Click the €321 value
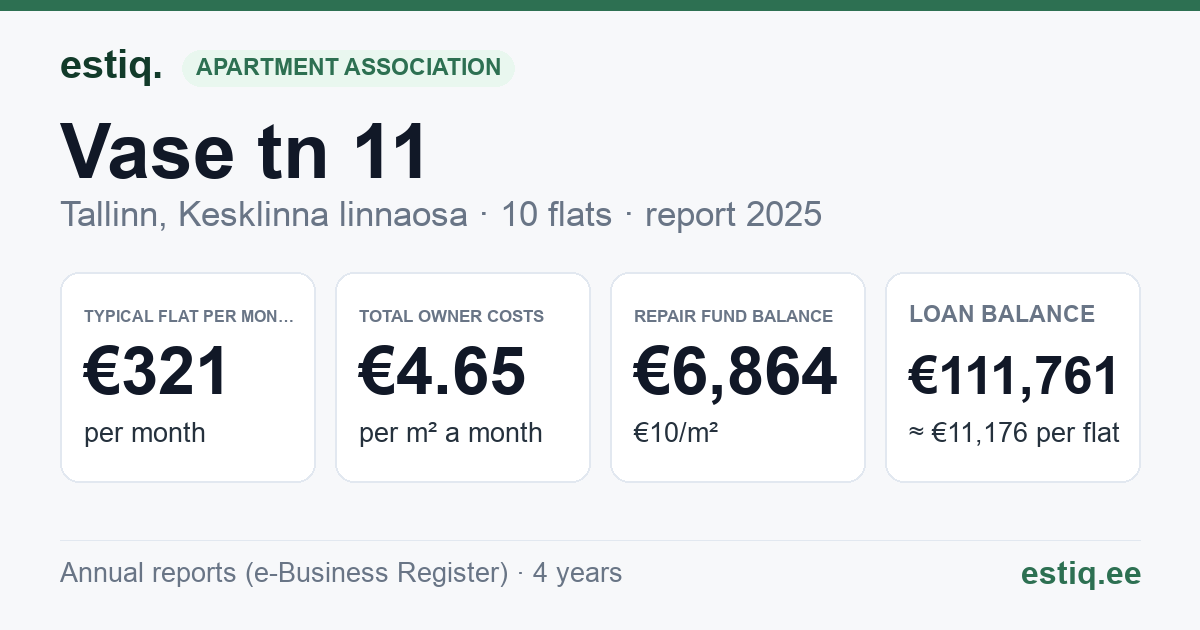Image resolution: width=1200 pixels, height=630 pixels. point(157,372)
